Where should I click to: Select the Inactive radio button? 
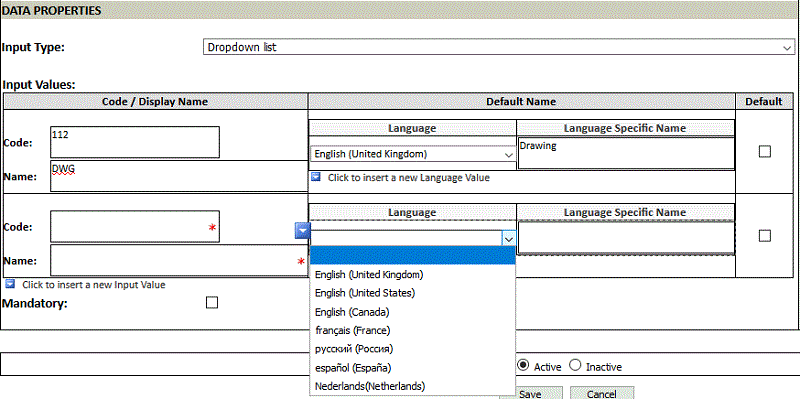pyautogui.click(x=575, y=366)
